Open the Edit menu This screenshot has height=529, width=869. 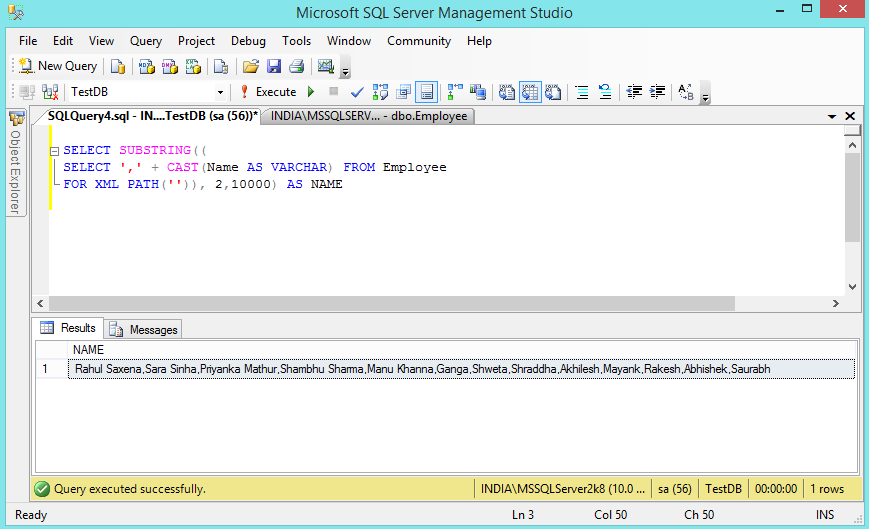click(63, 41)
